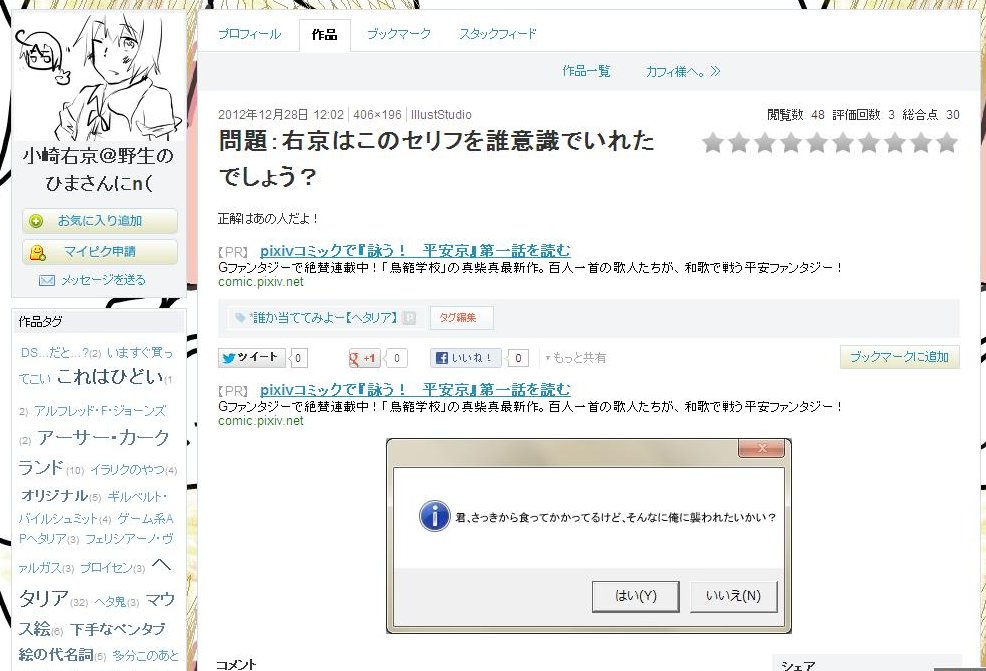Click the 正解はあの人だよ！ caption
Image resolution: width=986 pixels, height=671 pixels.
(x=268, y=219)
